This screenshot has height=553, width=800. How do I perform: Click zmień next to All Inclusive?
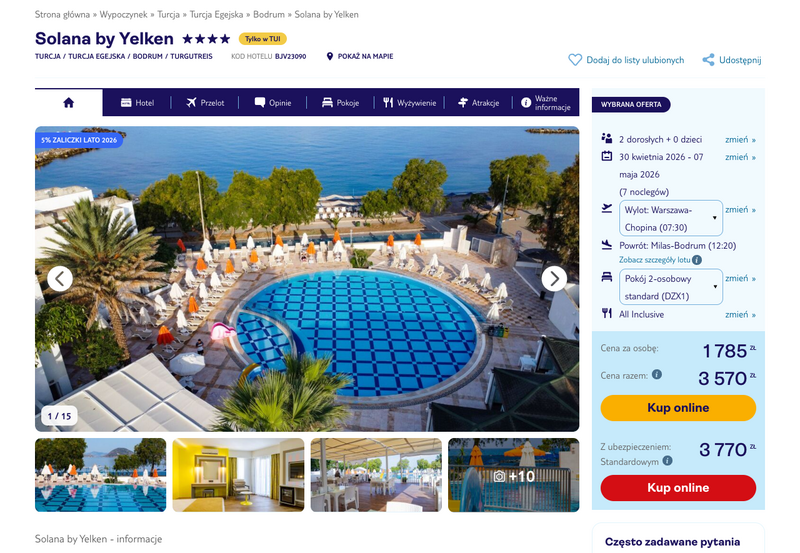tap(740, 314)
